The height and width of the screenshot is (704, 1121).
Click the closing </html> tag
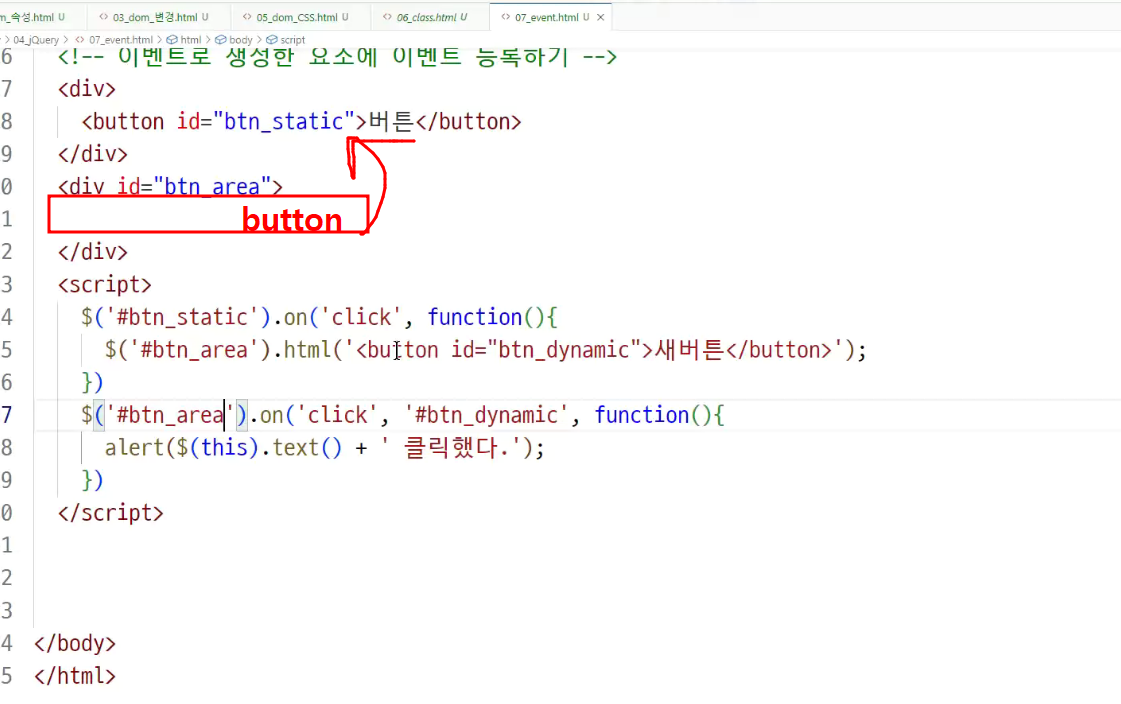pyautogui.click(x=75, y=676)
